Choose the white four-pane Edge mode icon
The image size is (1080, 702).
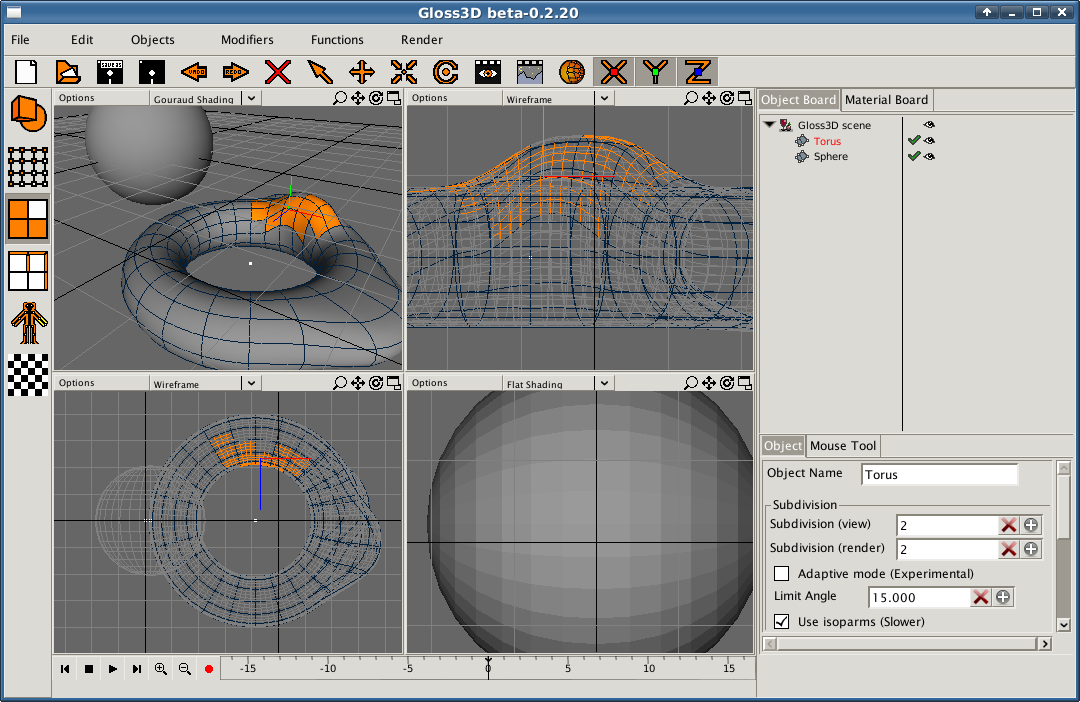coord(28,271)
